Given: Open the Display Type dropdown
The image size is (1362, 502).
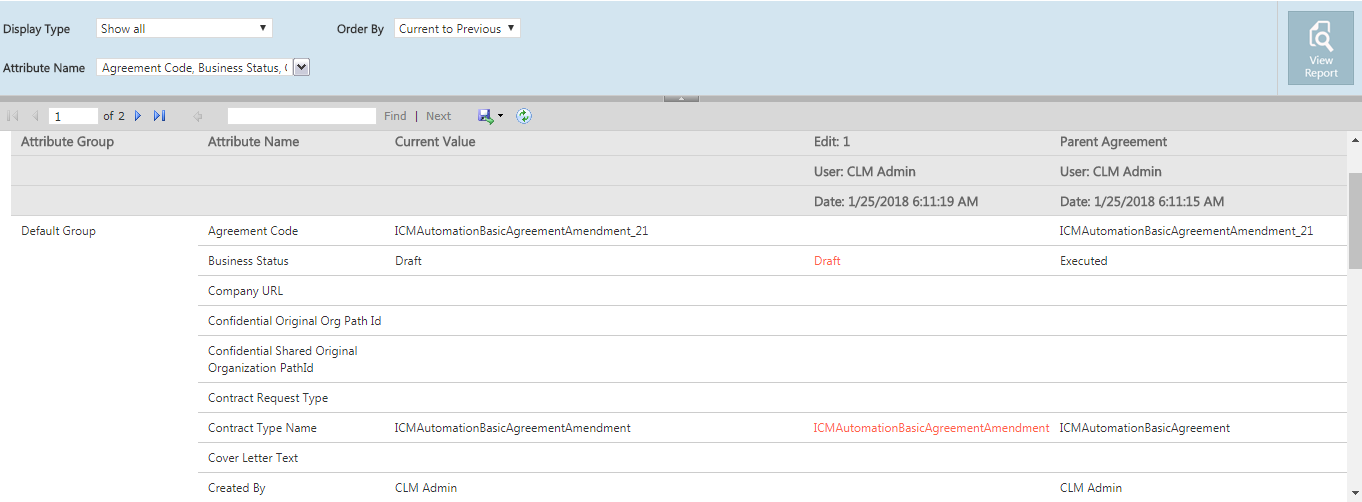Looking at the screenshot, I should point(184,29).
